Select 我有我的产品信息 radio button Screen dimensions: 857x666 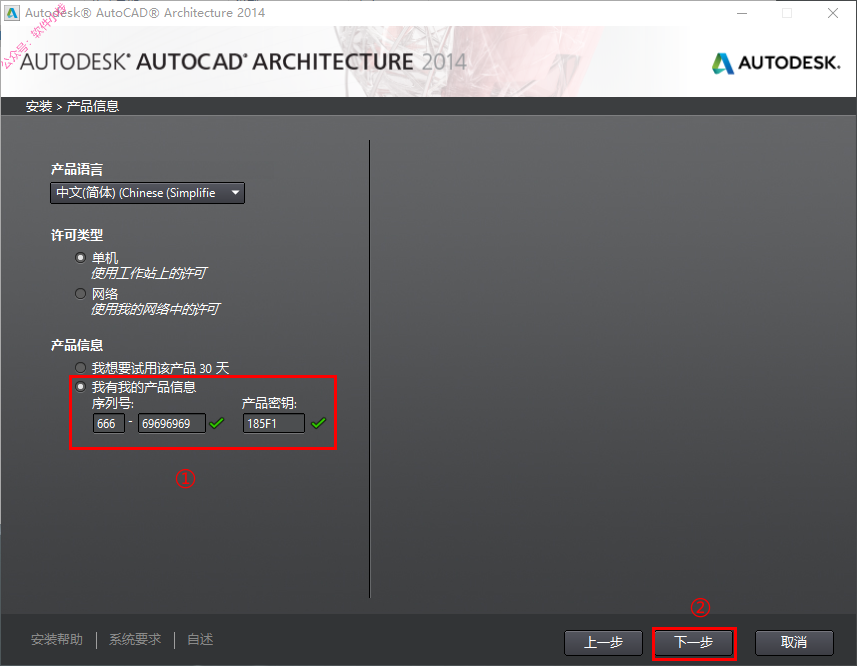[80, 387]
